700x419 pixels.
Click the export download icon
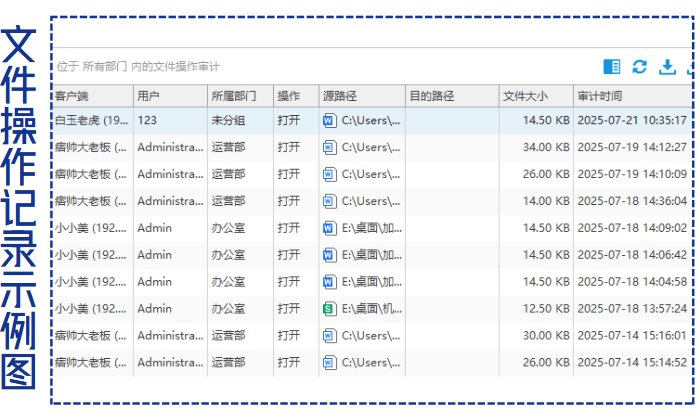(x=667, y=67)
